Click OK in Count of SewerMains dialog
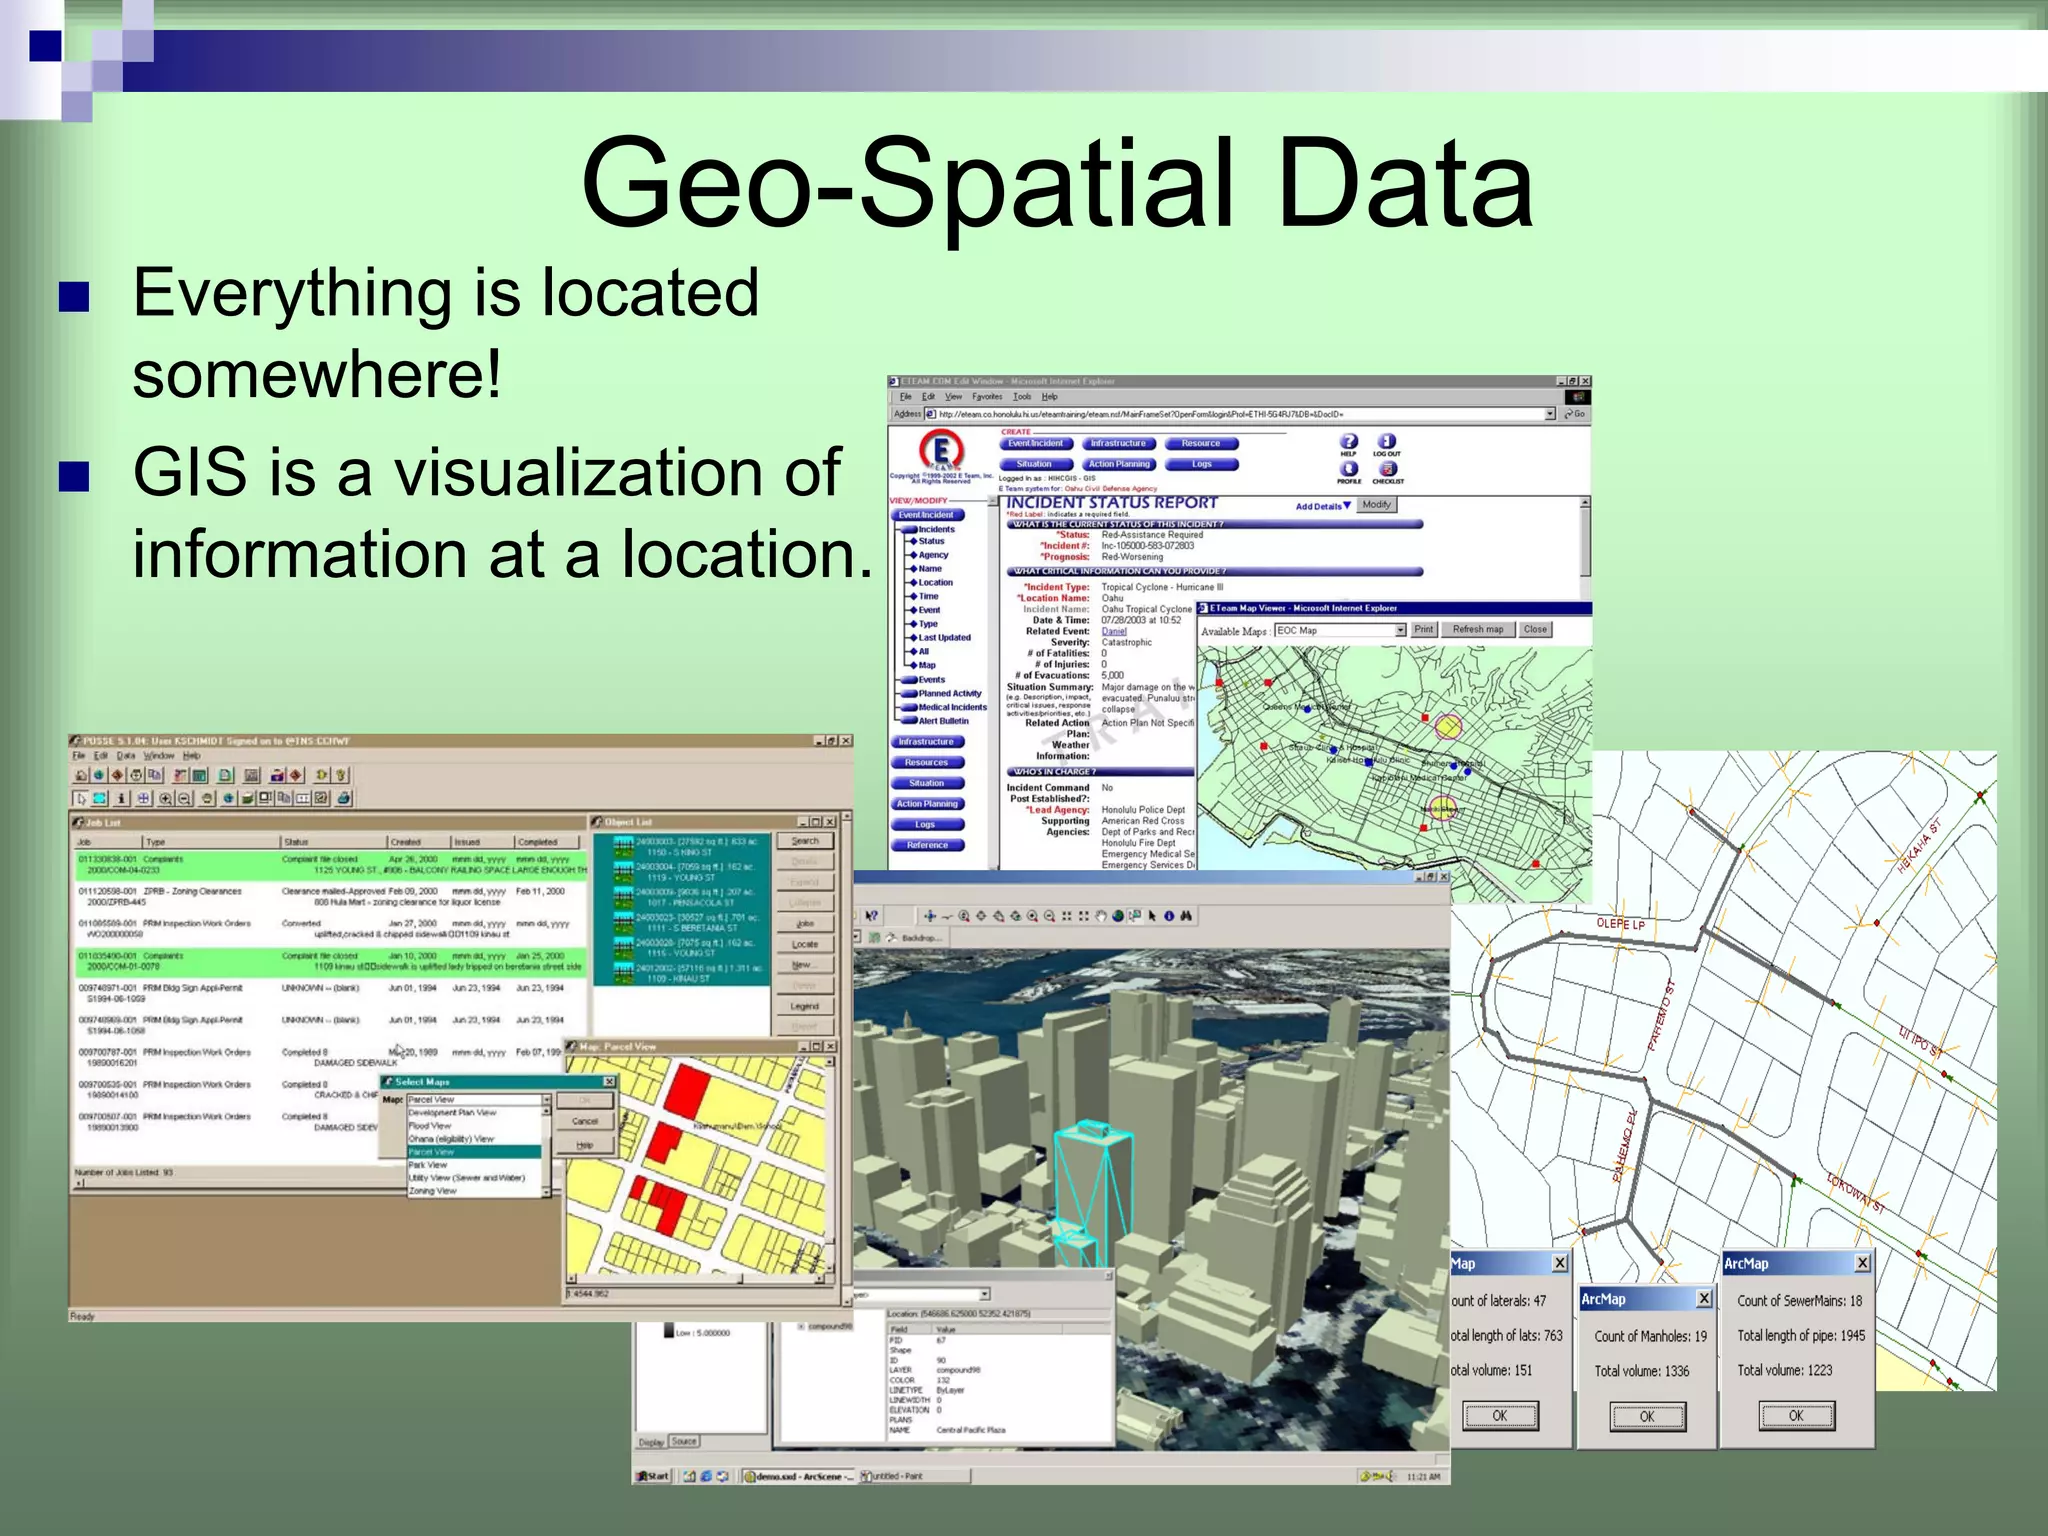The image size is (2048, 1536). pos(1796,1415)
